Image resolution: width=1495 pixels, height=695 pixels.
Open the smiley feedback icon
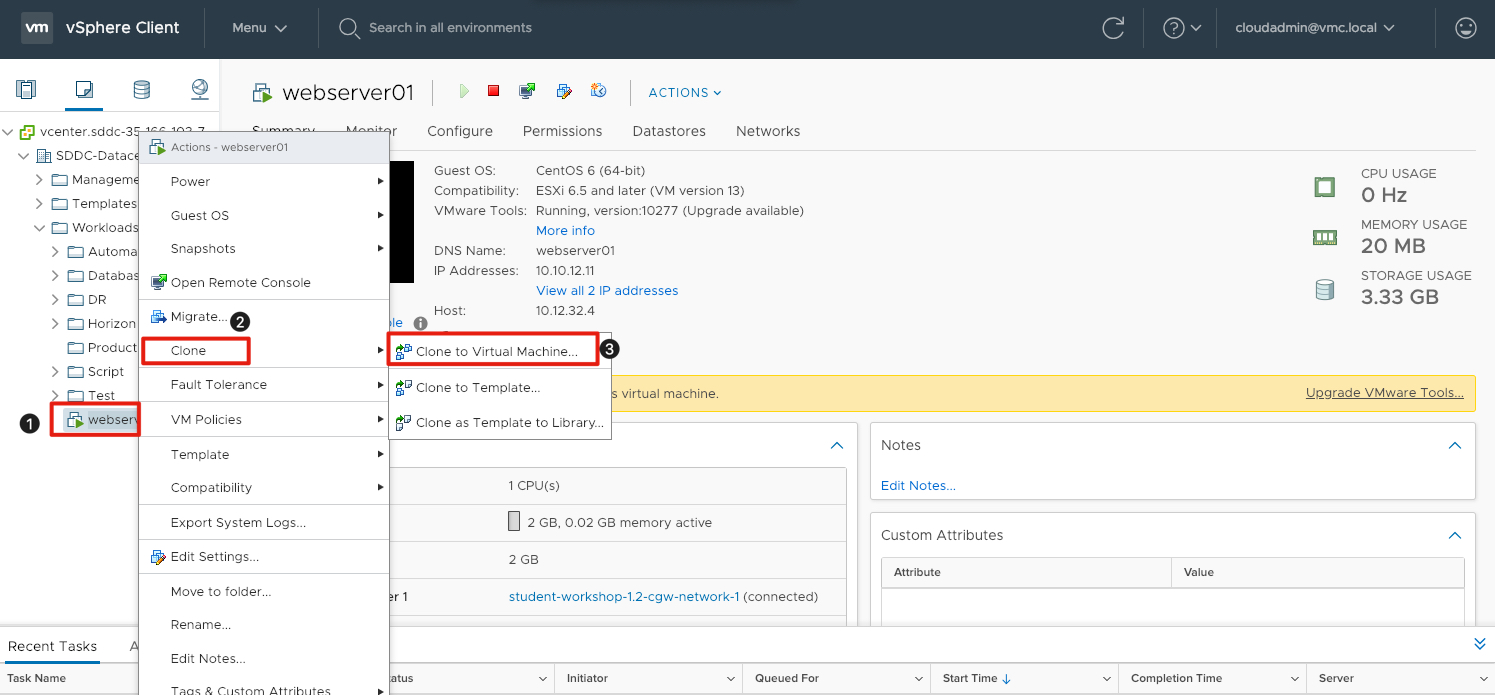click(1466, 28)
